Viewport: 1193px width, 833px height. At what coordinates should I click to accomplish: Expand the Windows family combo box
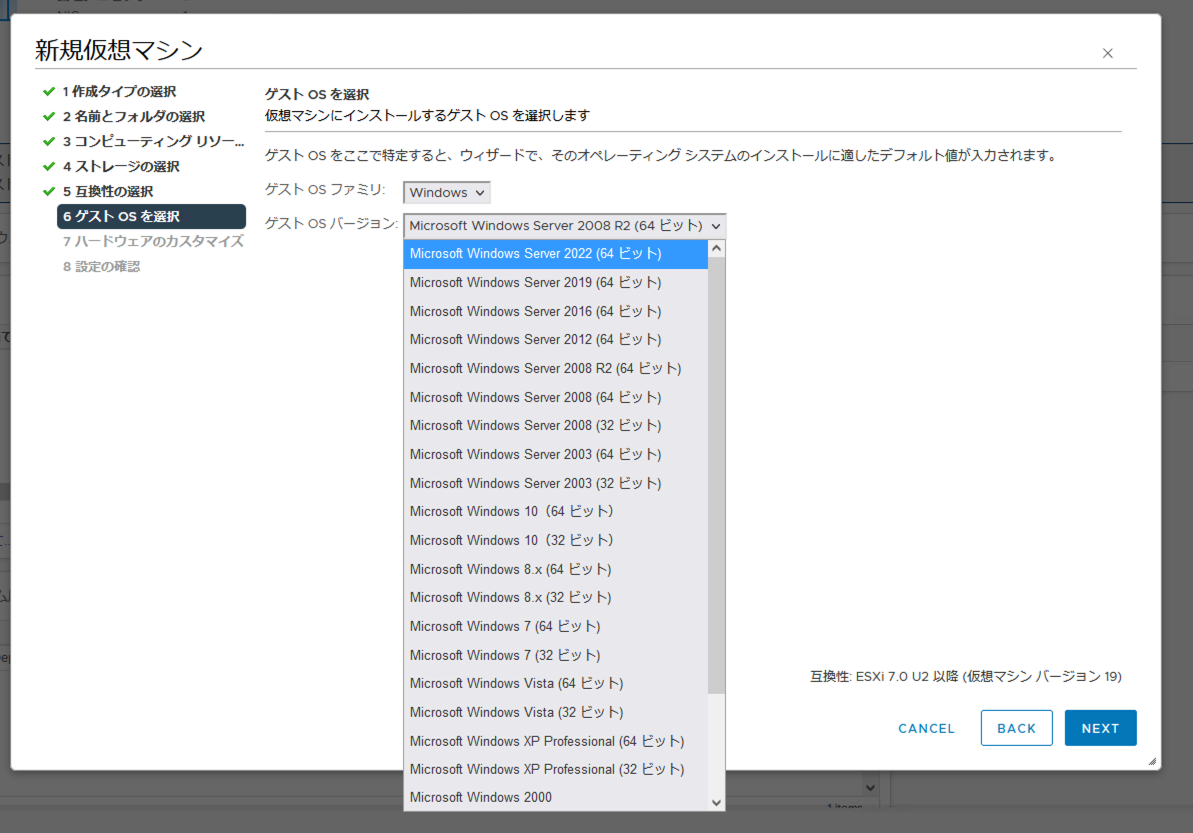(446, 192)
